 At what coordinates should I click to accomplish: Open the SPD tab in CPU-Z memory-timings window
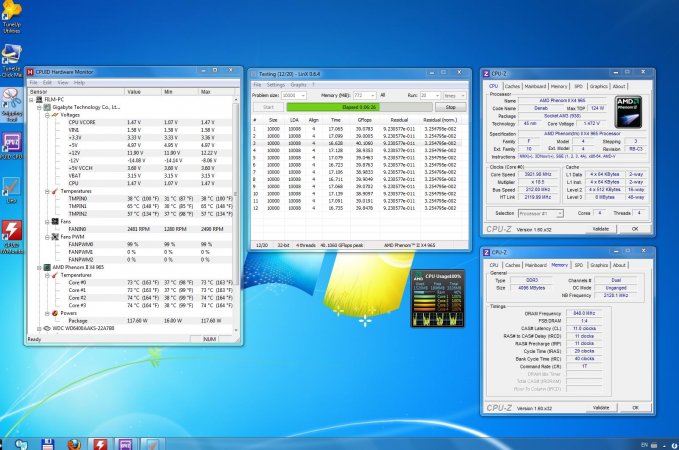(x=579, y=265)
